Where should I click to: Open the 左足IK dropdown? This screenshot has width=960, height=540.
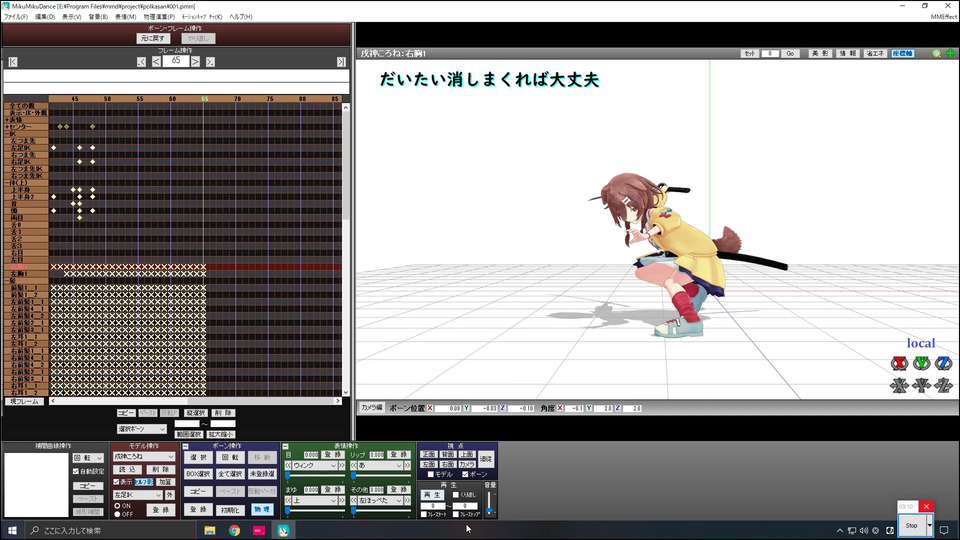138,495
